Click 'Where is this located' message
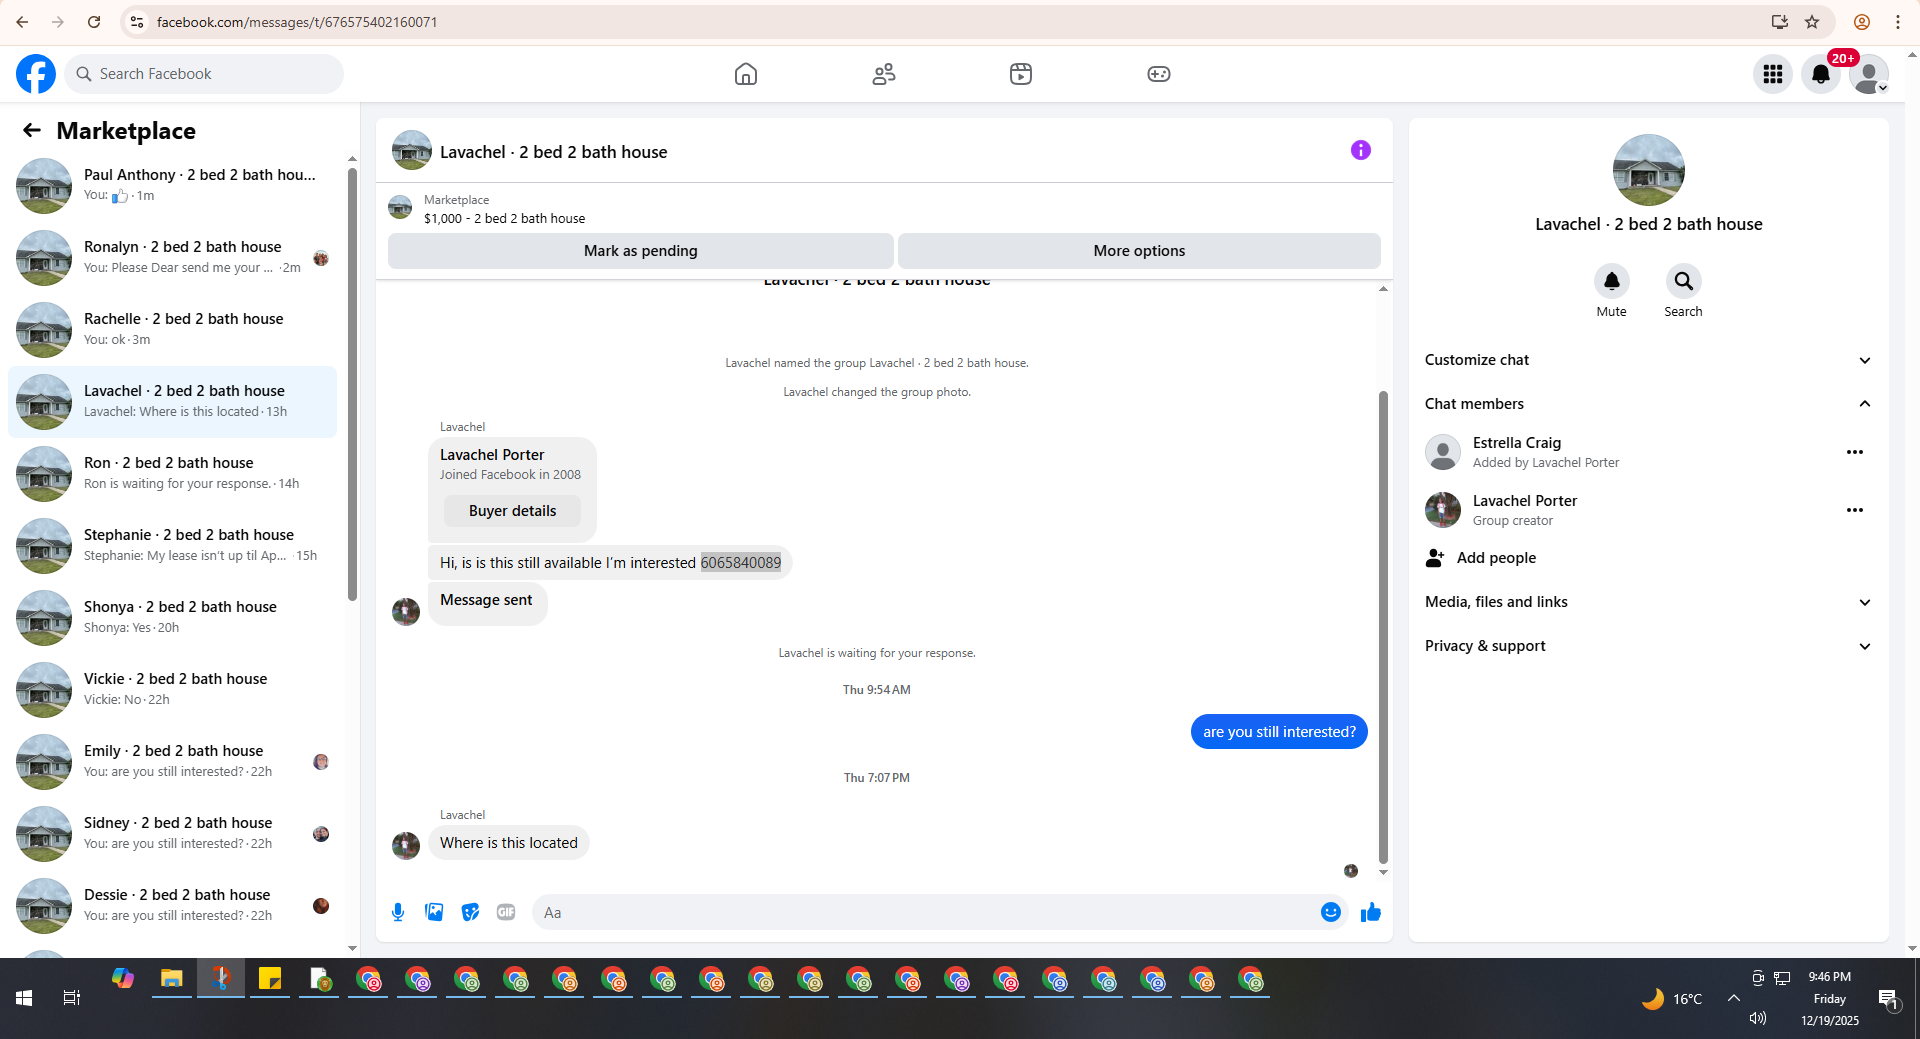1920x1039 pixels. click(x=509, y=843)
